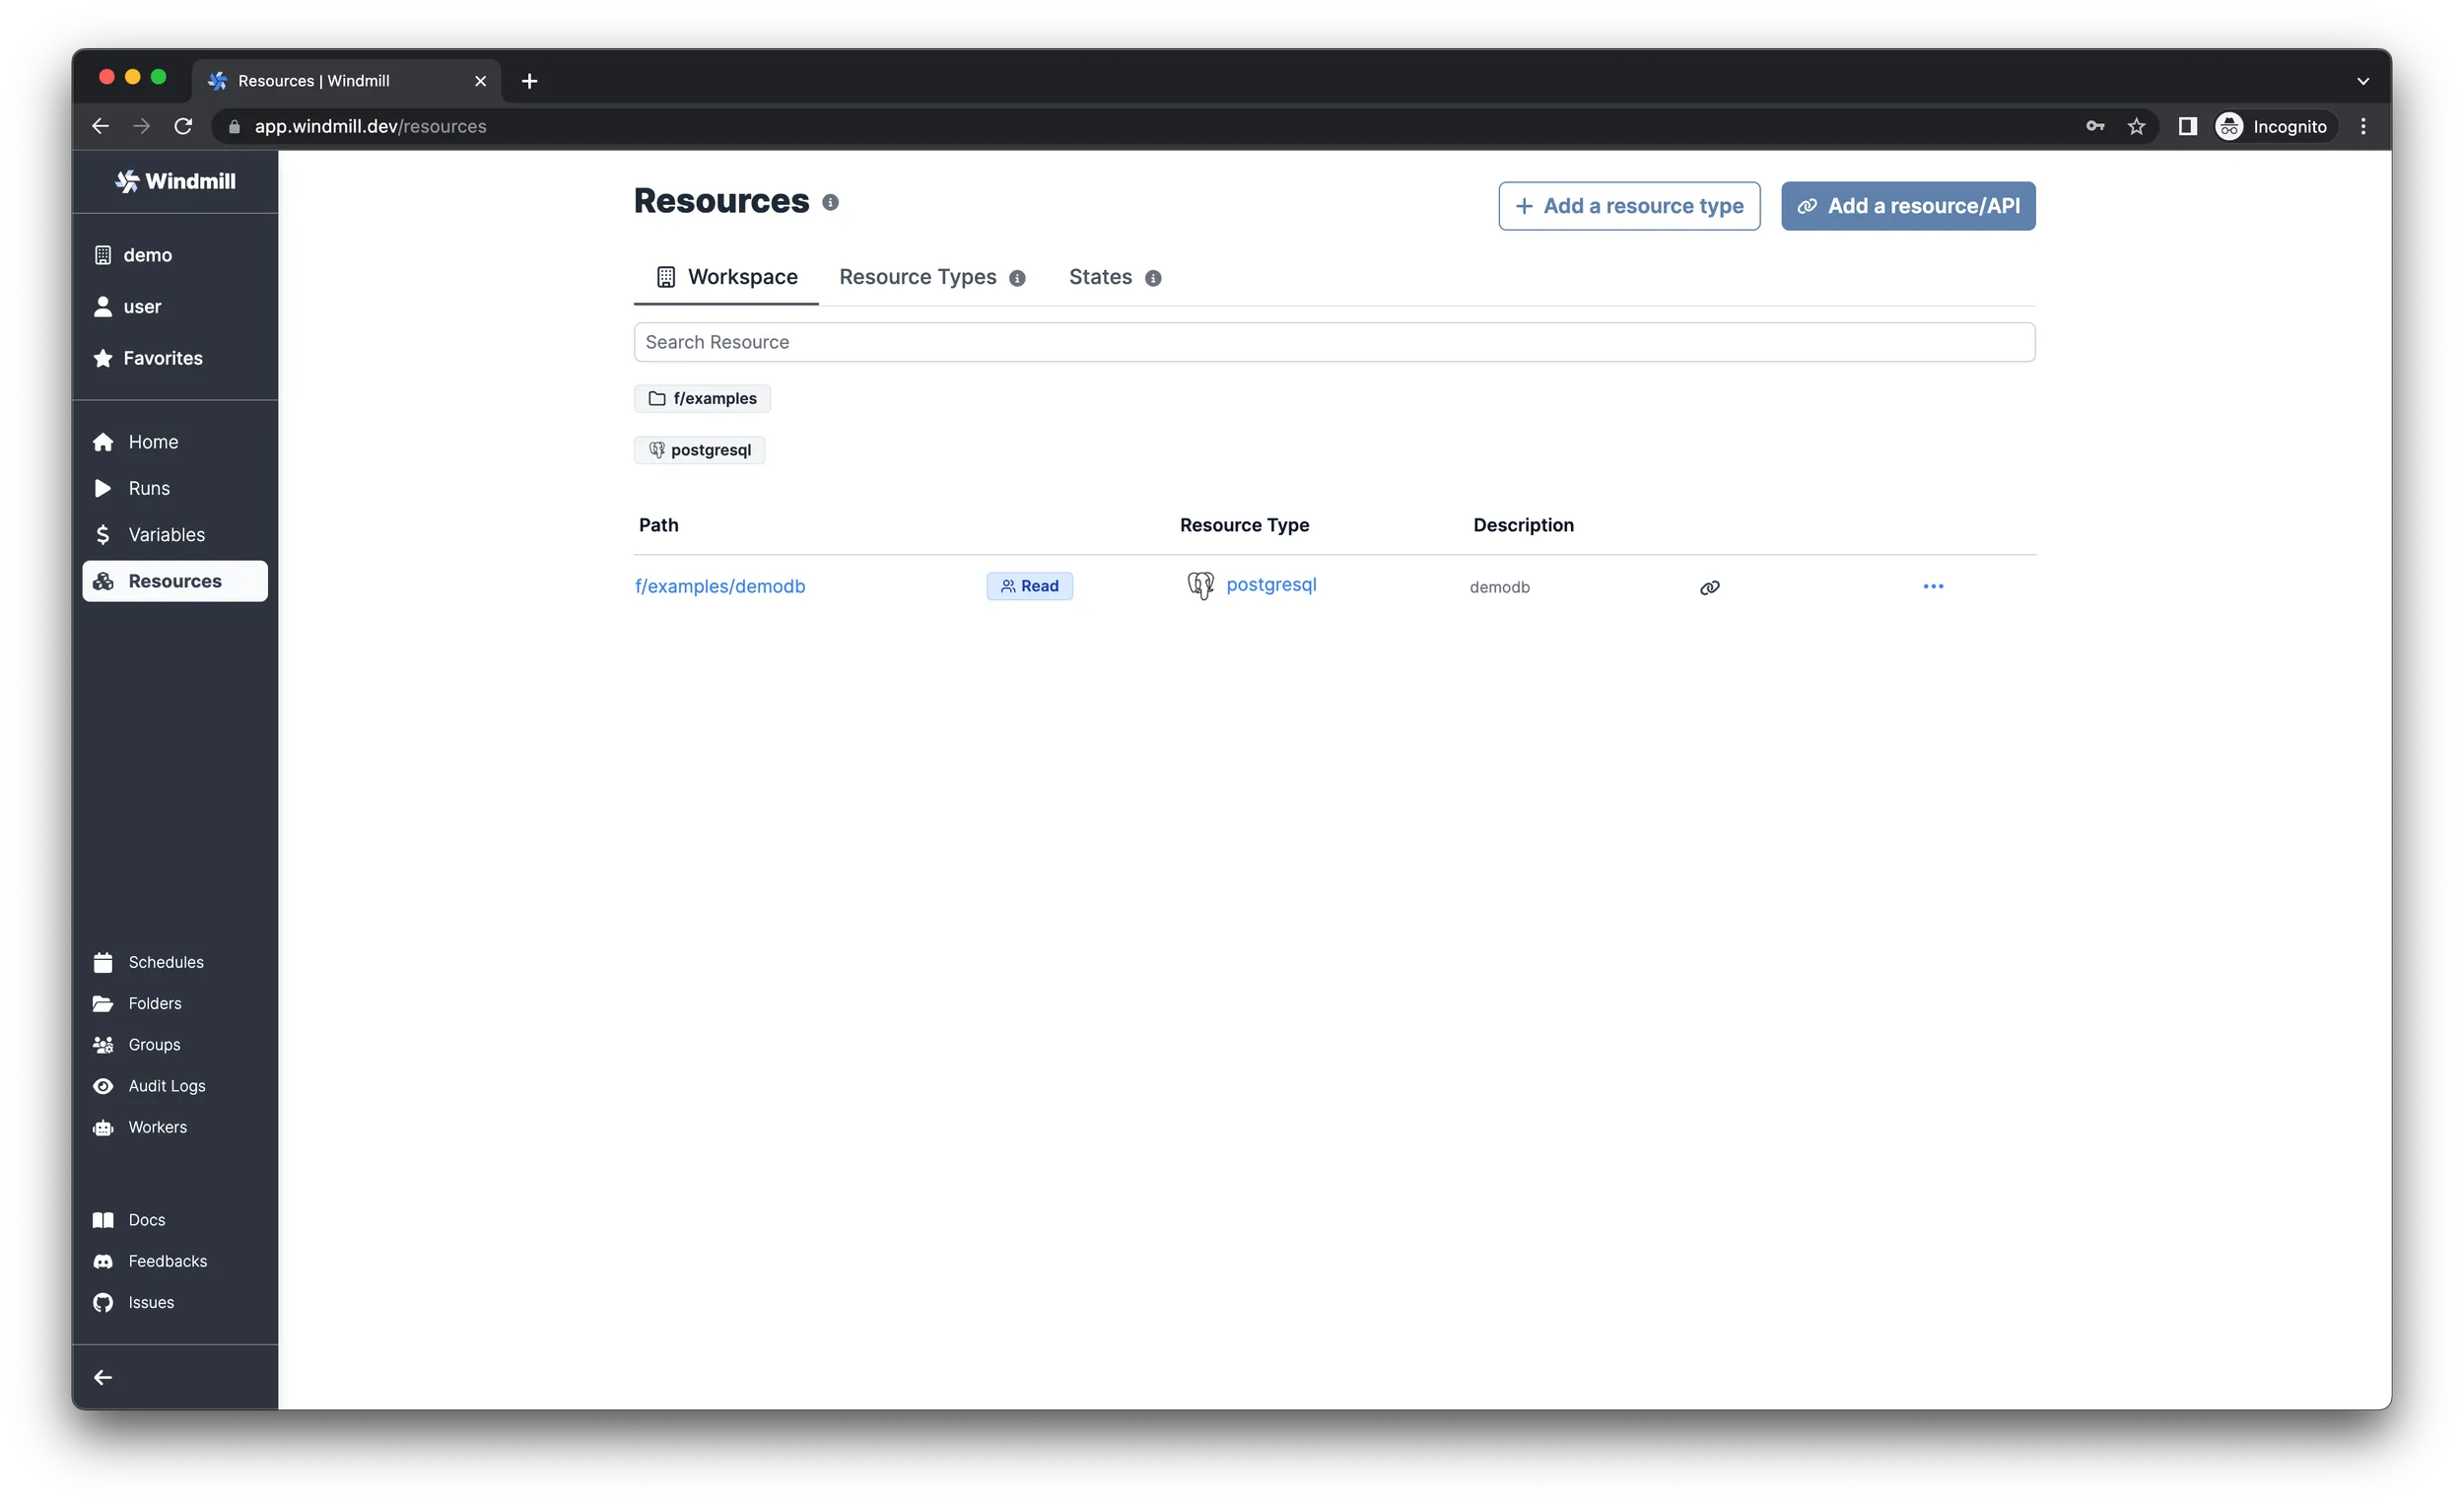This screenshot has width=2464, height=1505.
Task: Click Add a resource type button
Action: (x=1628, y=205)
